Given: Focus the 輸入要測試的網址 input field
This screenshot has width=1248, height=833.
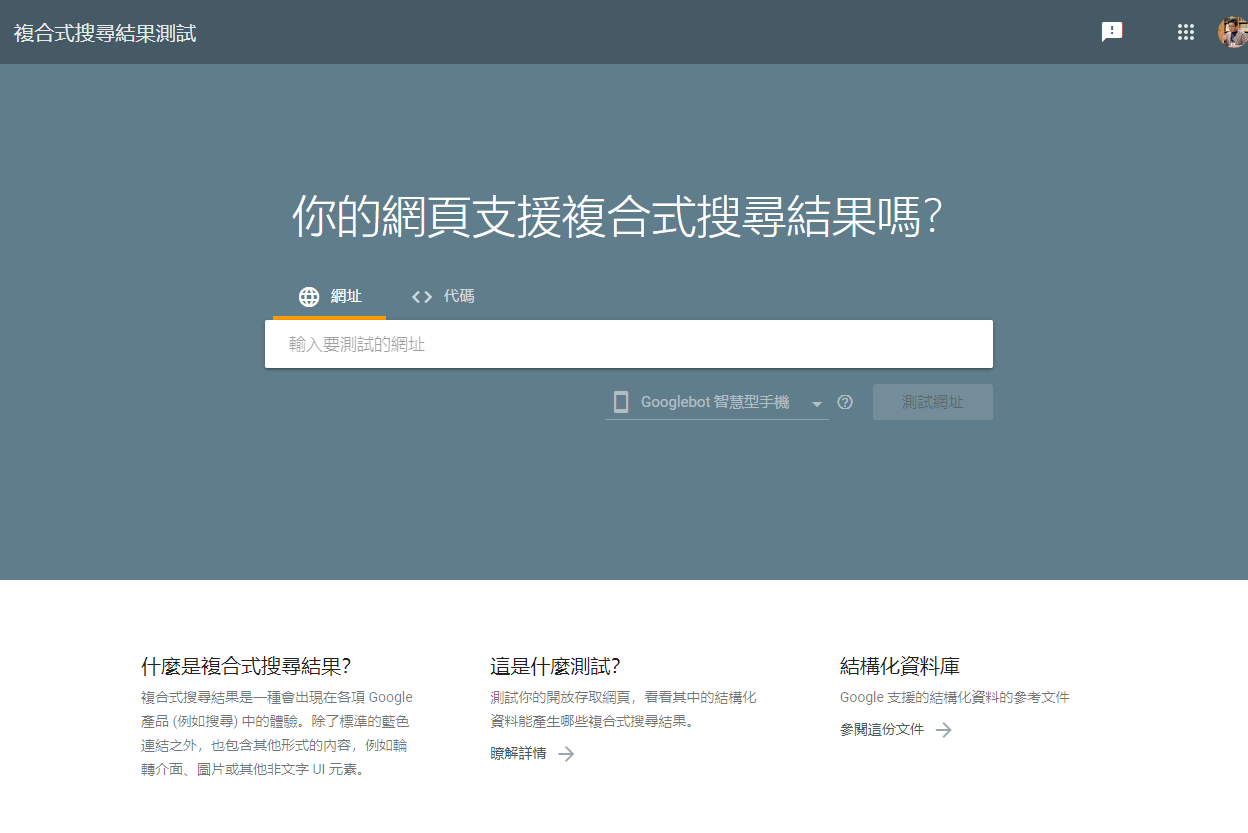Looking at the screenshot, I should coord(628,344).
